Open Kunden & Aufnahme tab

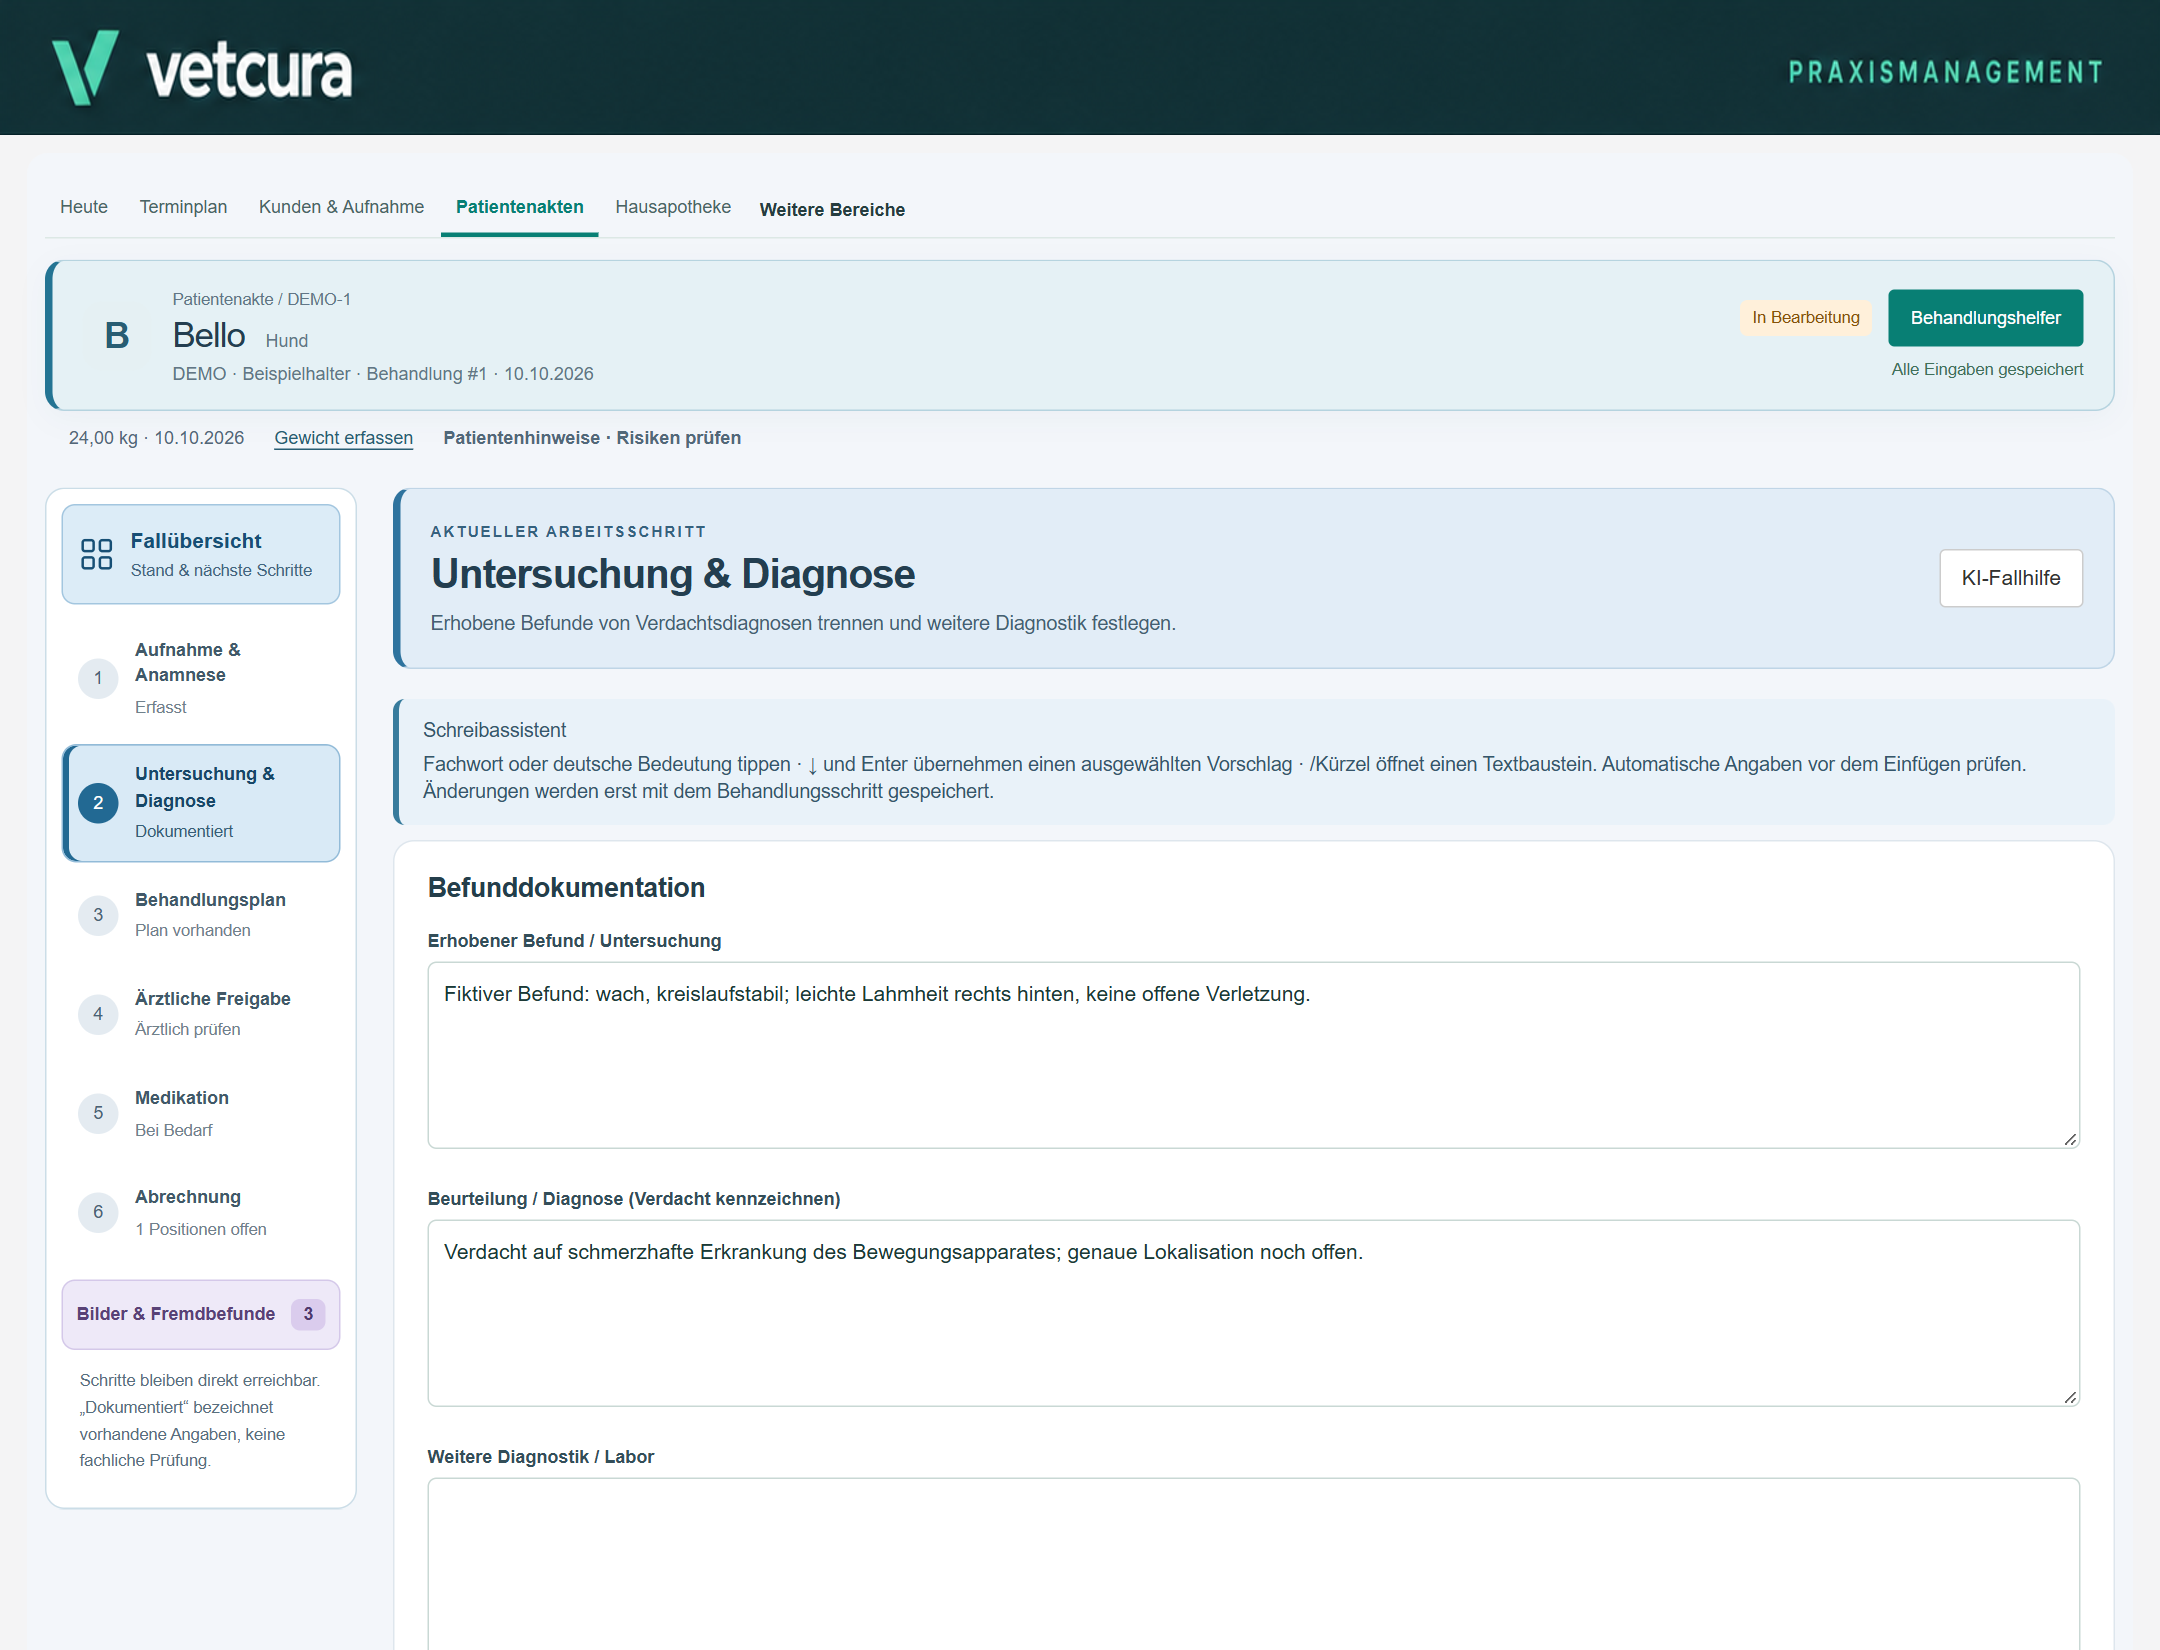(341, 207)
